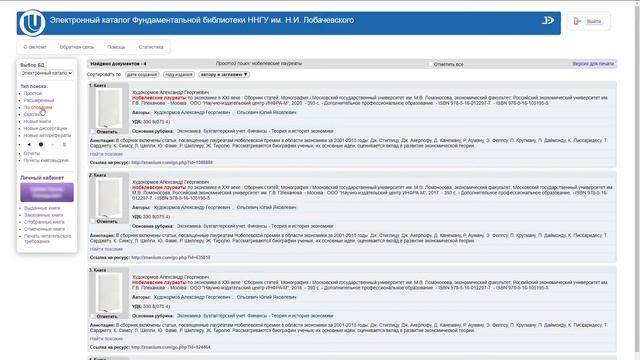Screen dimensions: 640x360
Task: Open the Основная рубрика link of record 2
Action: pyautogui.click(x=255, y=226)
